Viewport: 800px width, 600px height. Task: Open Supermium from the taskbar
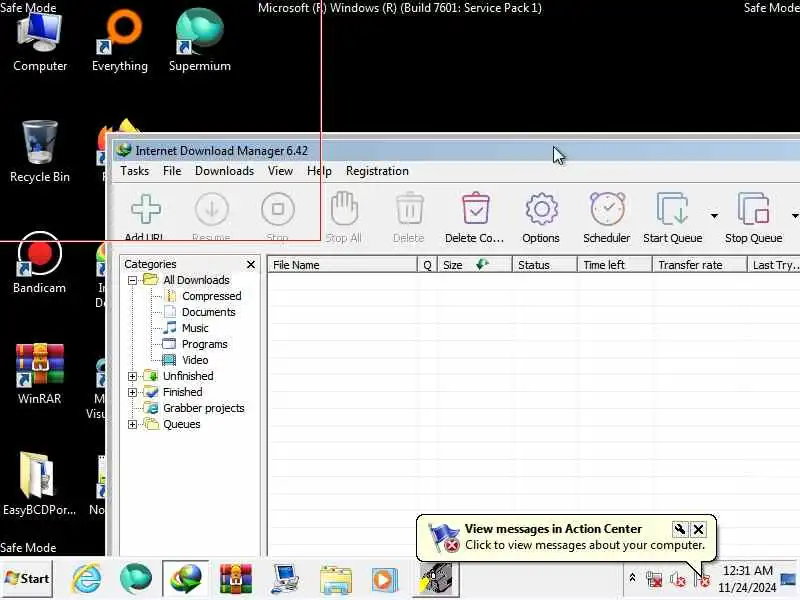tap(136, 579)
